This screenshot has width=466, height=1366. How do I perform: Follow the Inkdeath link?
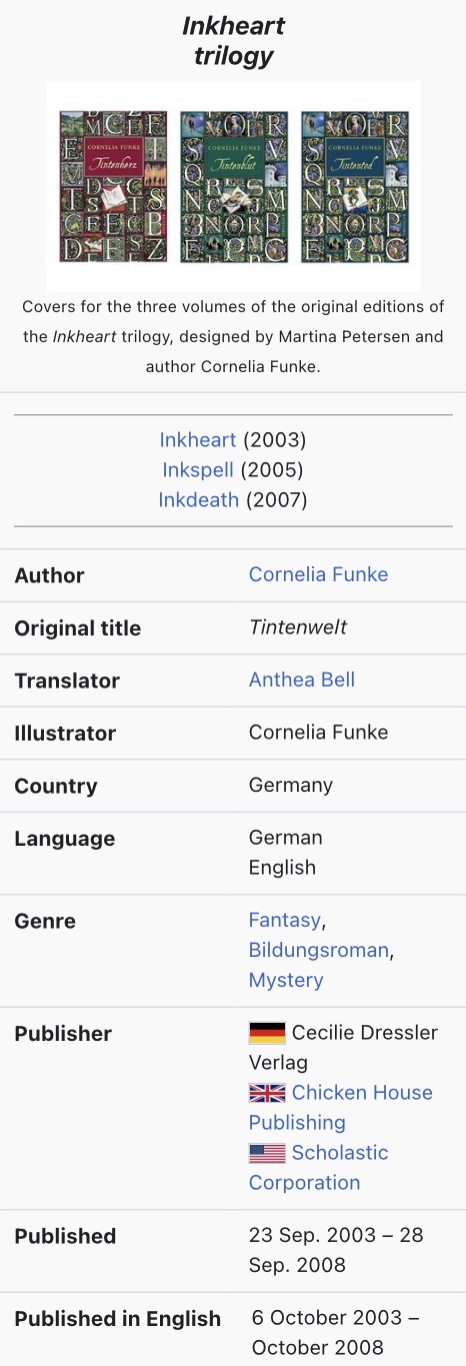pos(198,500)
